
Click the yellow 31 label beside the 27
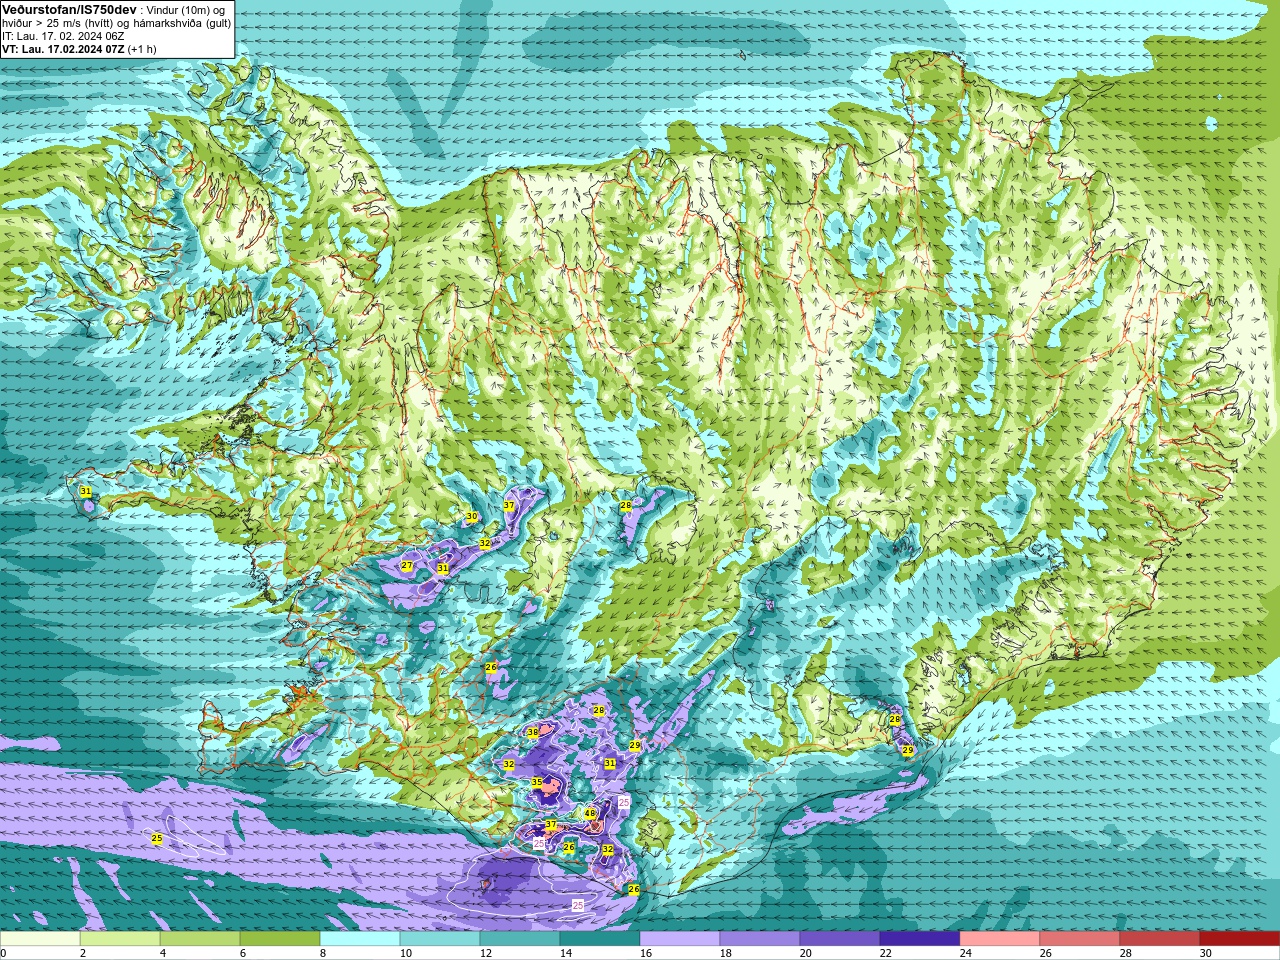point(443,568)
